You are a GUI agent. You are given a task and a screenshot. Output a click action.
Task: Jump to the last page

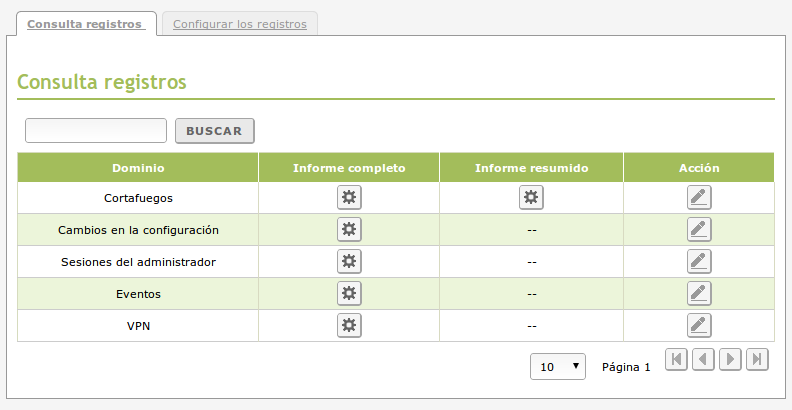tap(757, 359)
